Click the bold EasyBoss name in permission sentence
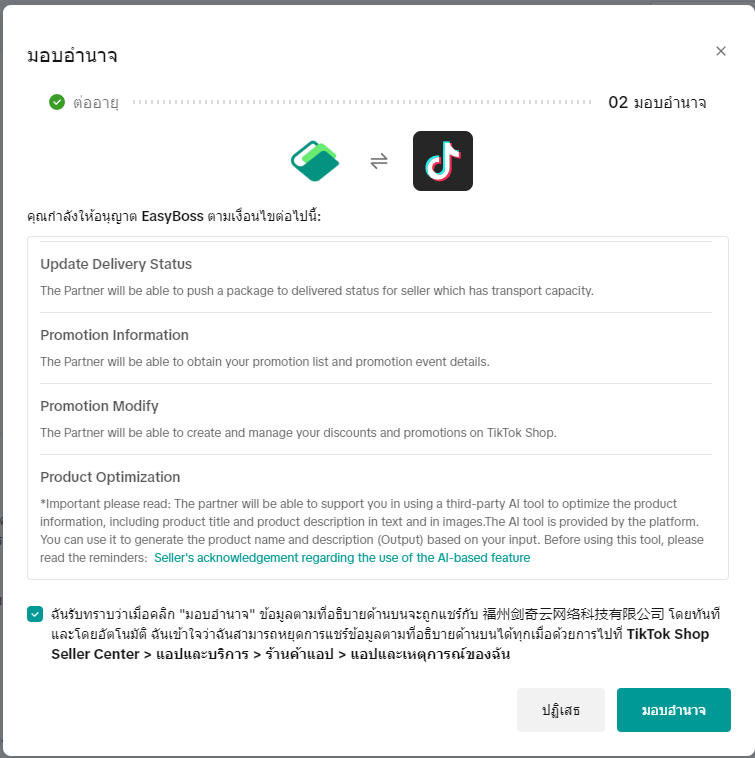Image resolution: width=755 pixels, height=758 pixels. point(173,215)
